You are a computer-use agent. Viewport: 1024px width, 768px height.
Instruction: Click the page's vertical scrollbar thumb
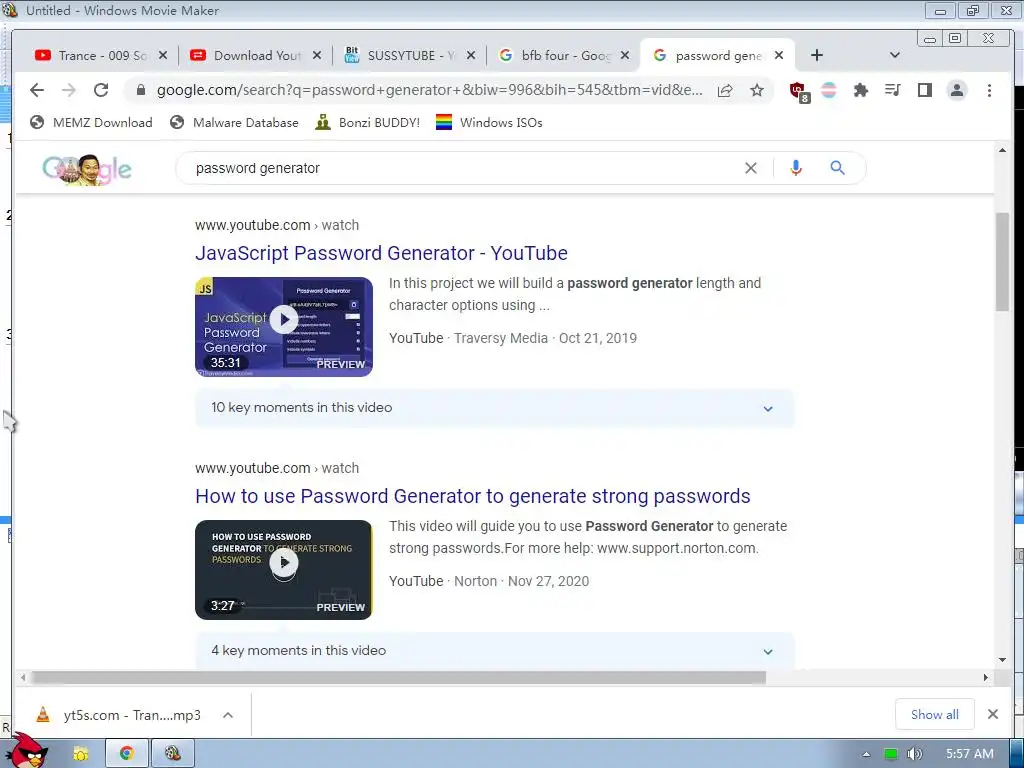(x=1002, y=261)
